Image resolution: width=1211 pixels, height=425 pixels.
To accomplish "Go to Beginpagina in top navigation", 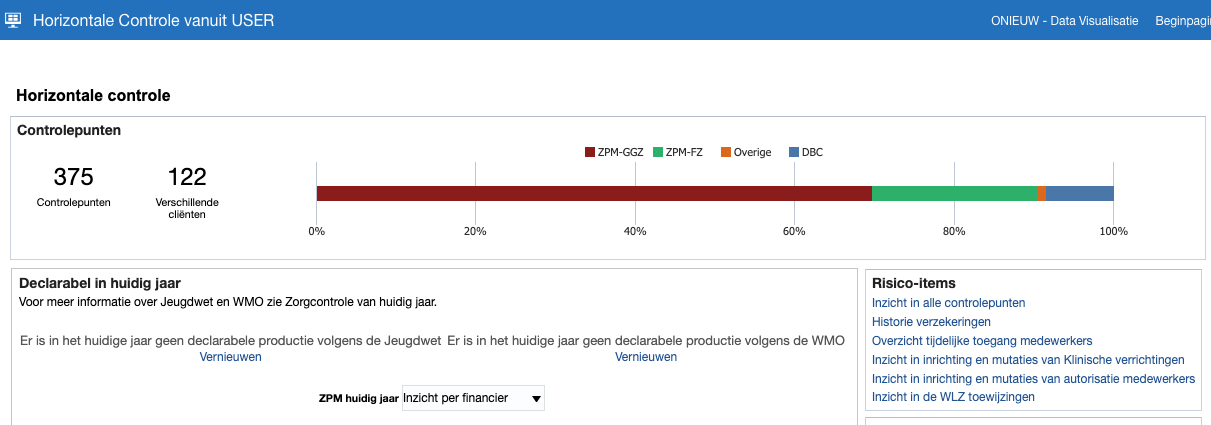I will [1182, 20].
